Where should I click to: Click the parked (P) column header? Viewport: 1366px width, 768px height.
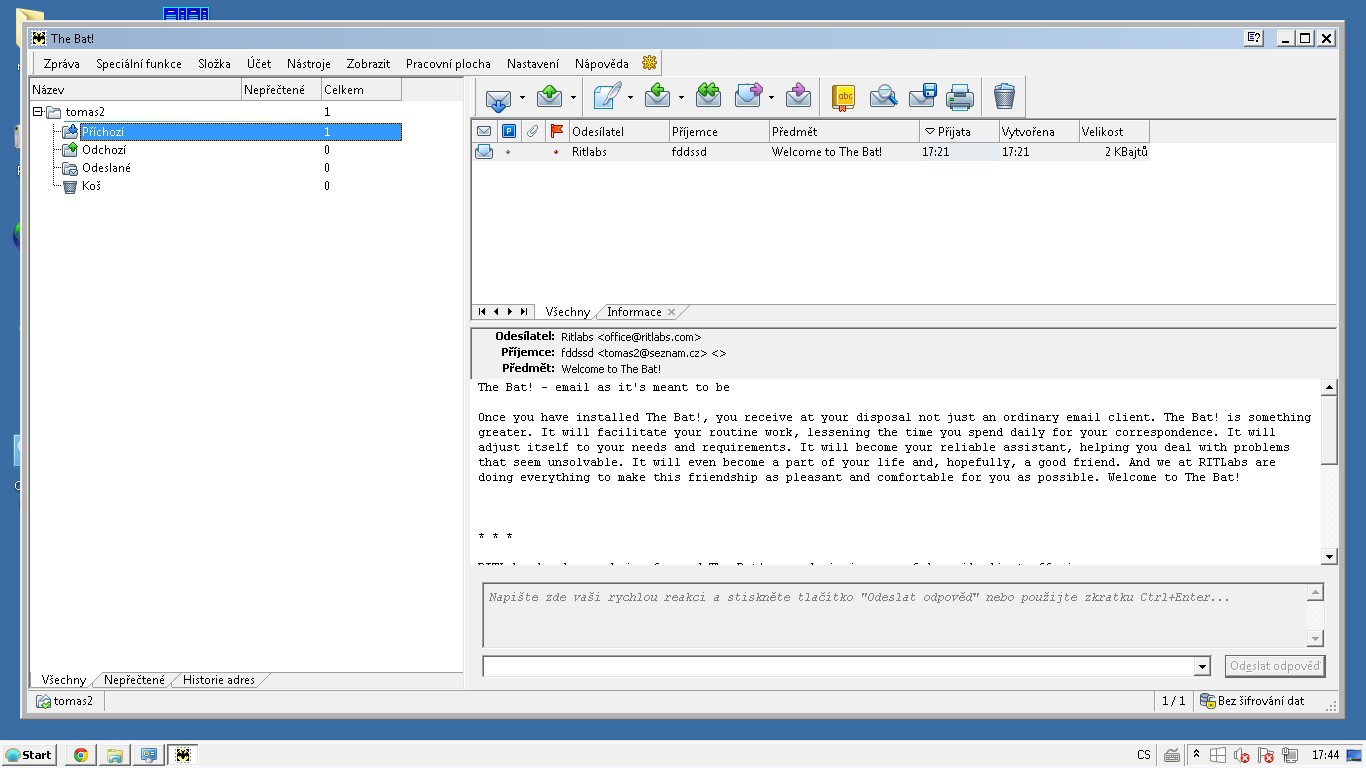[x=508, y=131]
